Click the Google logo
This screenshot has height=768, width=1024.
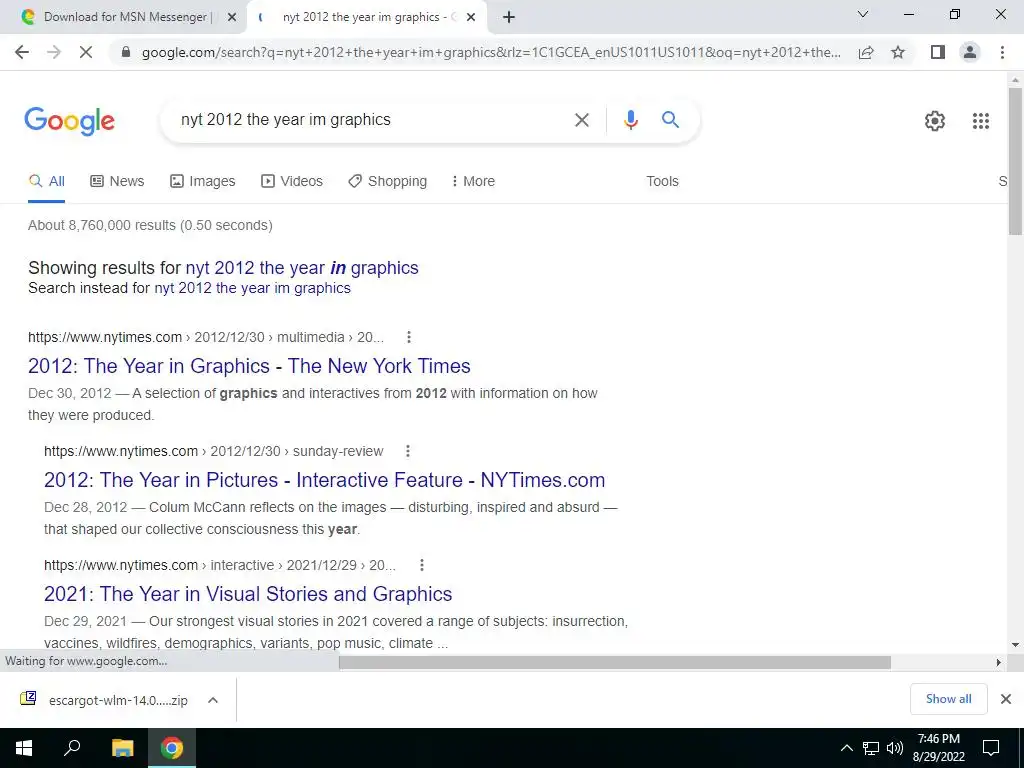tap(69, 121)
